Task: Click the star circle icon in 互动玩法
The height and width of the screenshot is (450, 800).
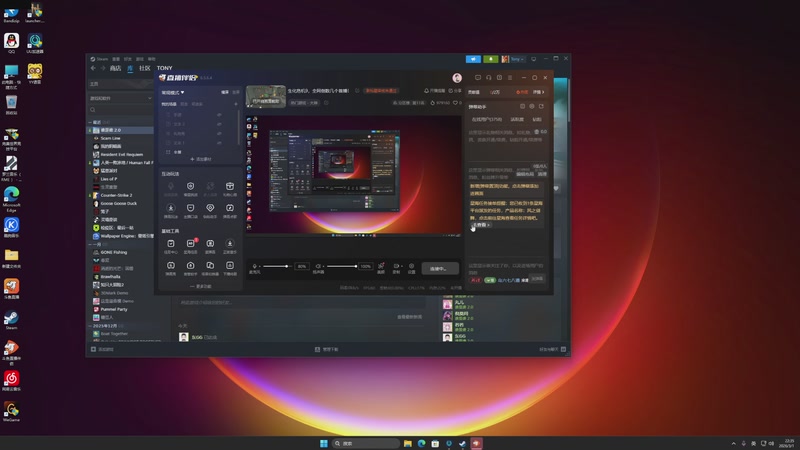Action: coord(171,208)
